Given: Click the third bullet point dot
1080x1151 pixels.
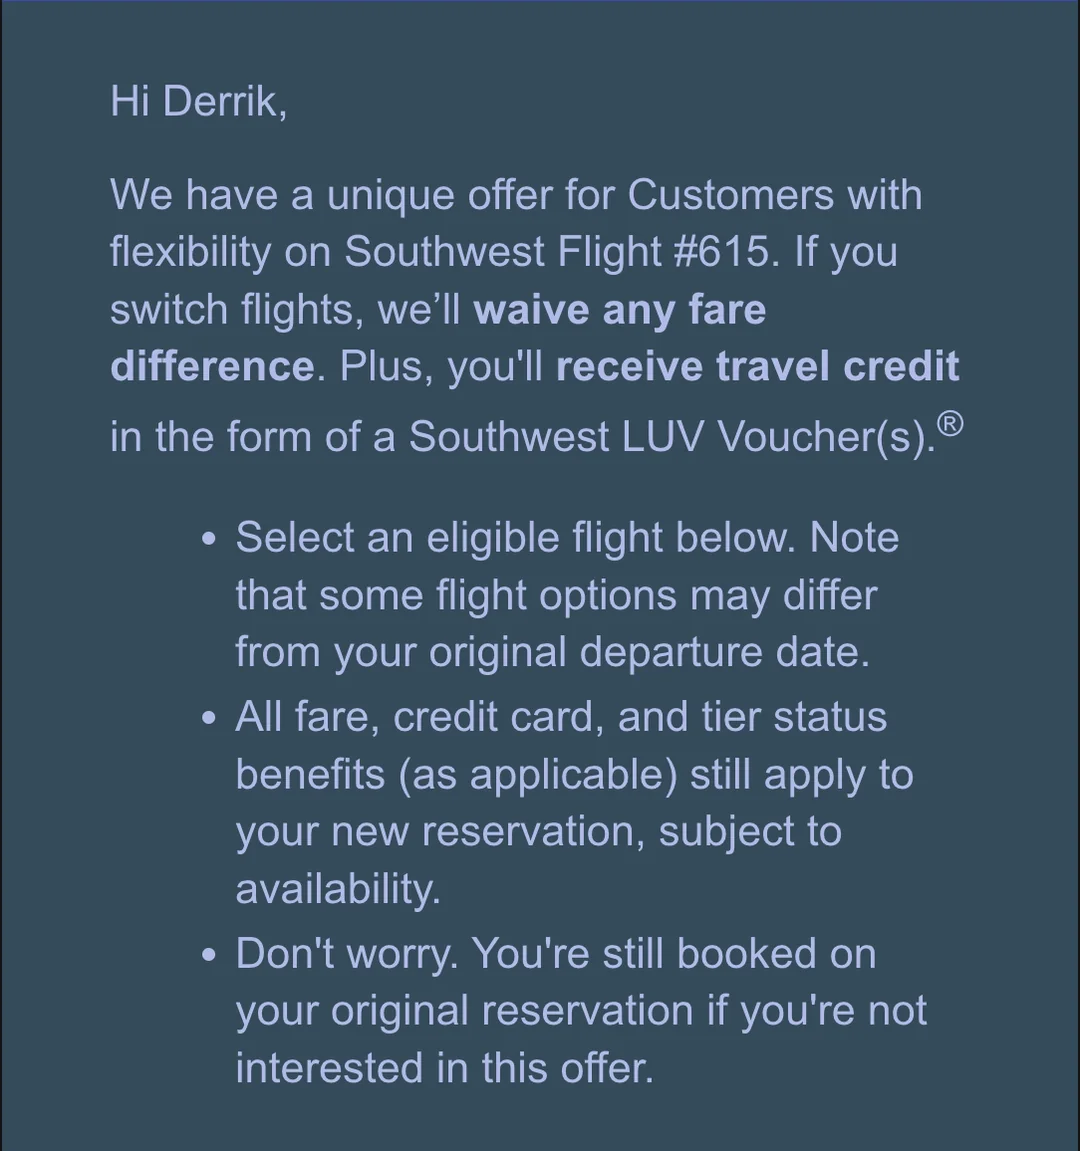Looking at the screenshot, I should (x=208, y=955).
